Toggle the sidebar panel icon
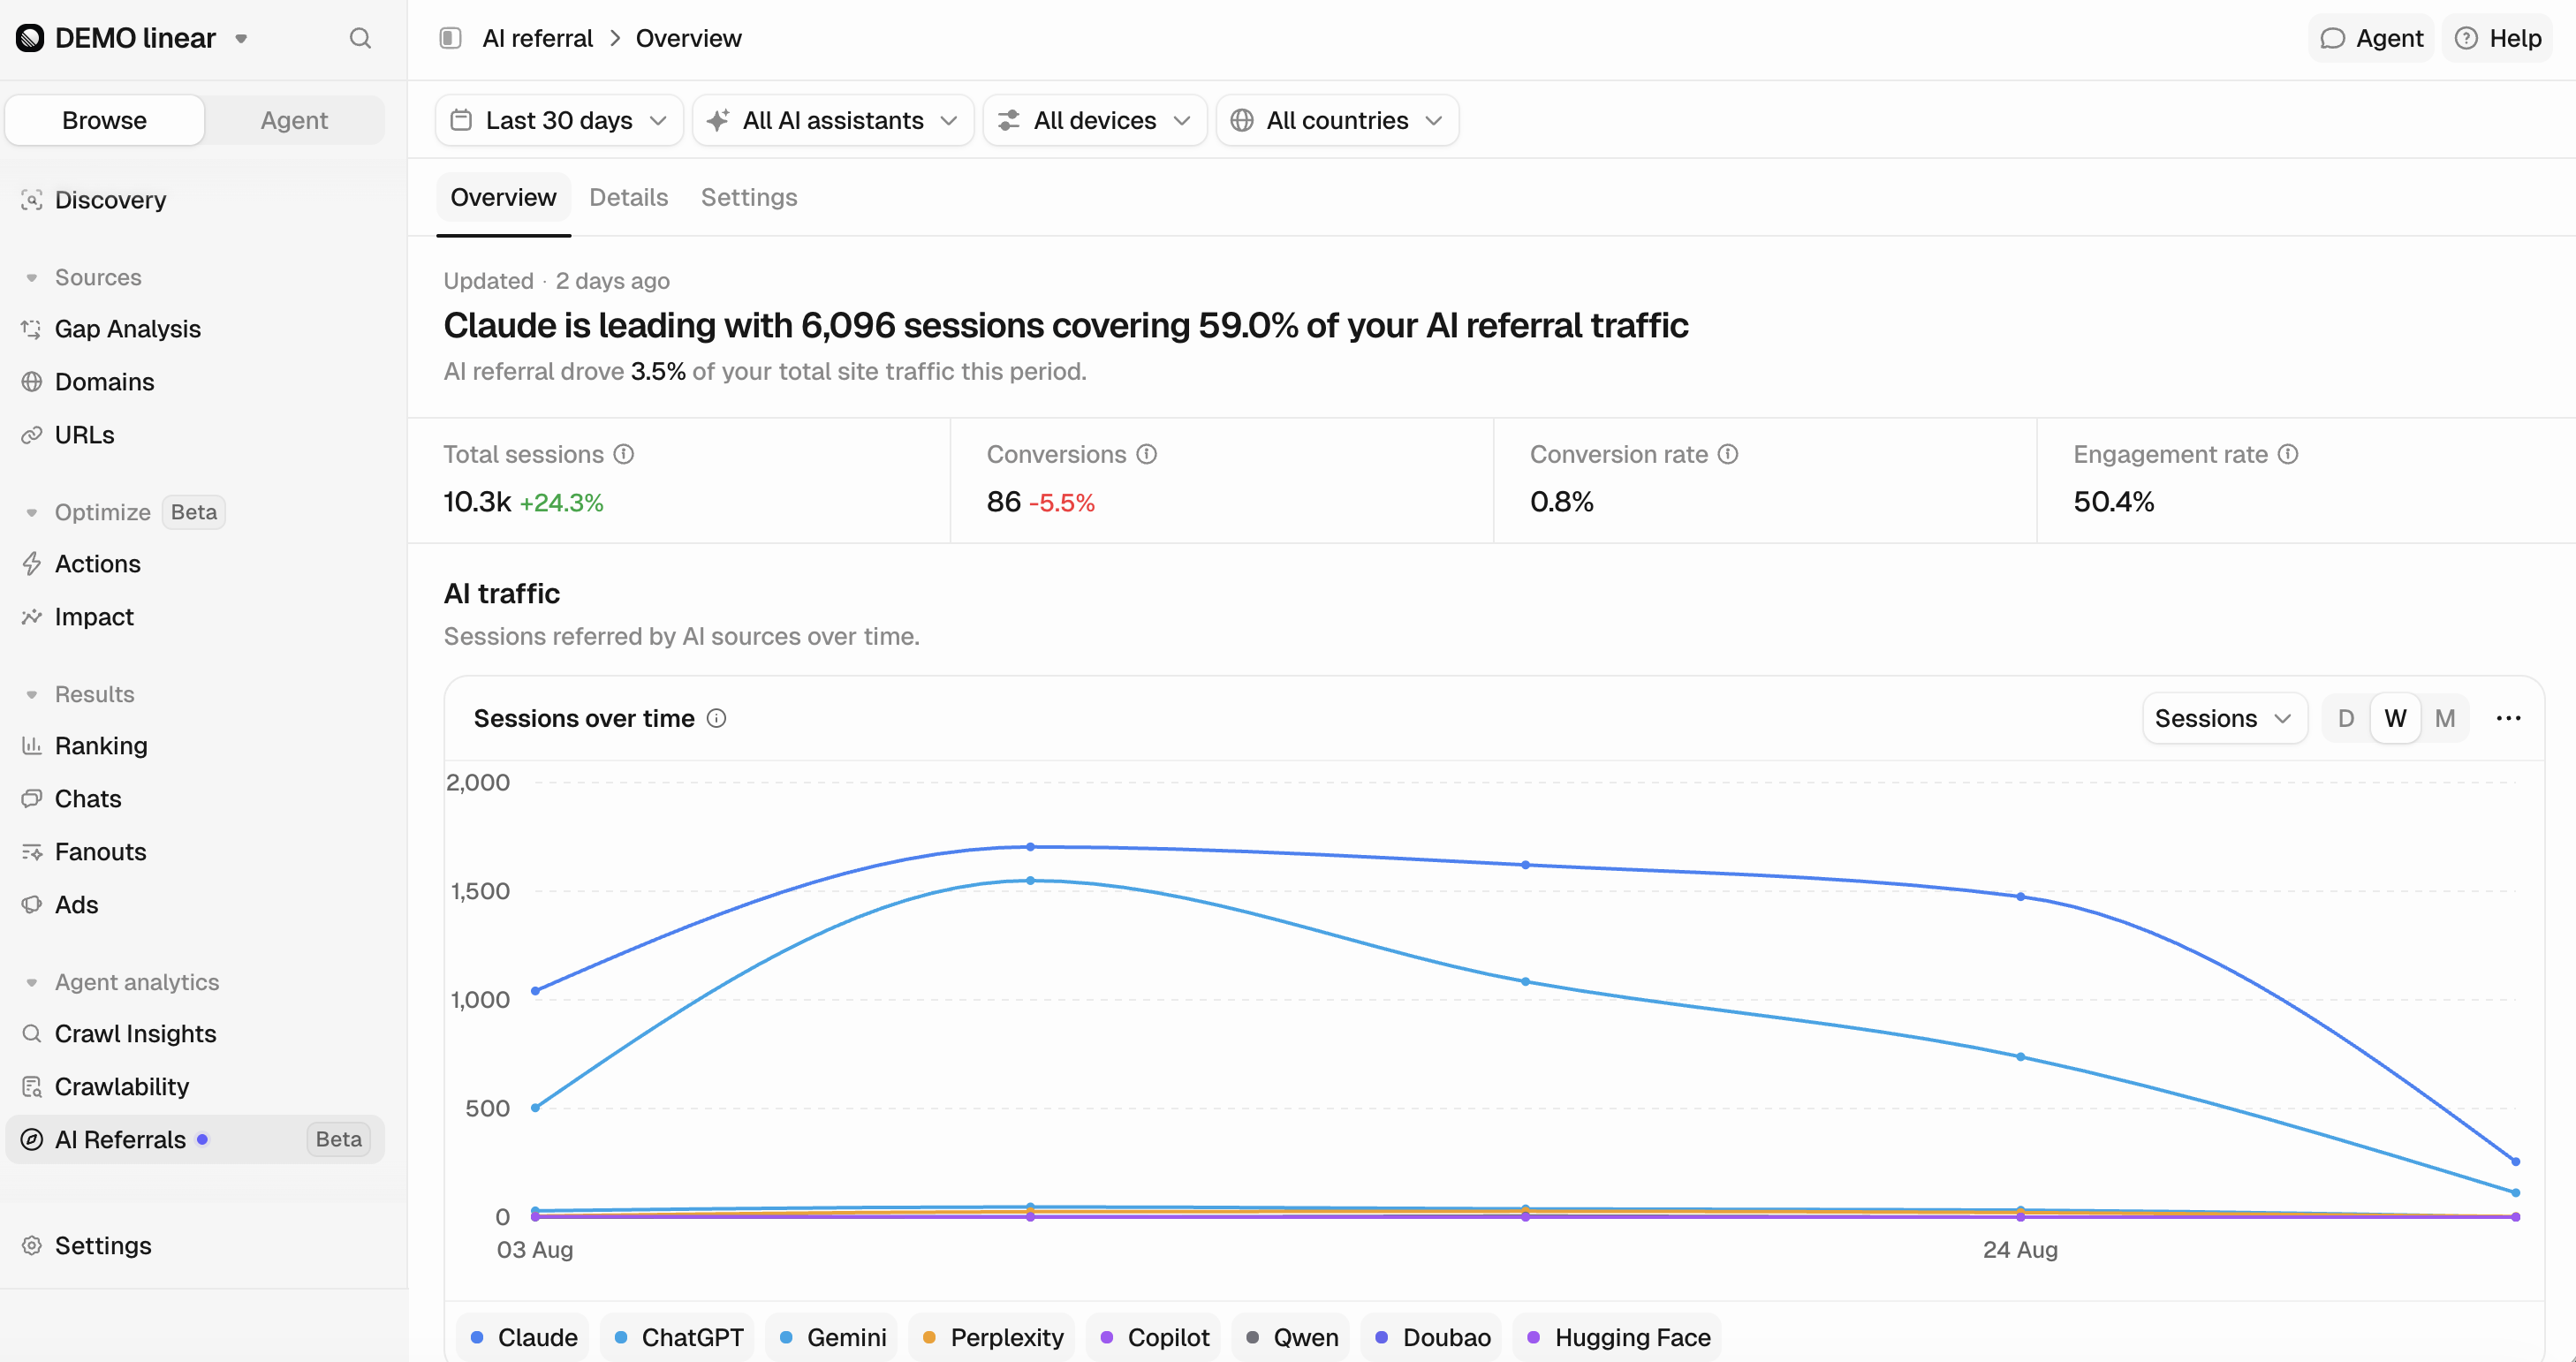The height and width of the screenshot is (1362, 2576). pos(450,38)
